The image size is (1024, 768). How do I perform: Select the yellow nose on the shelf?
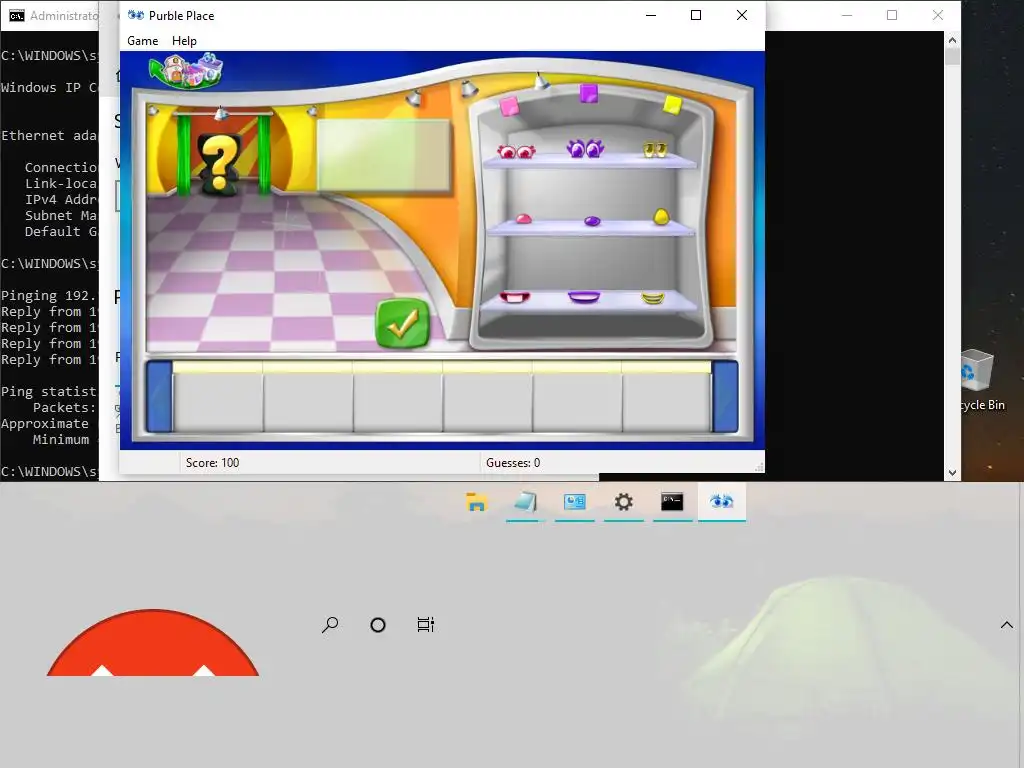click(661, 216)
